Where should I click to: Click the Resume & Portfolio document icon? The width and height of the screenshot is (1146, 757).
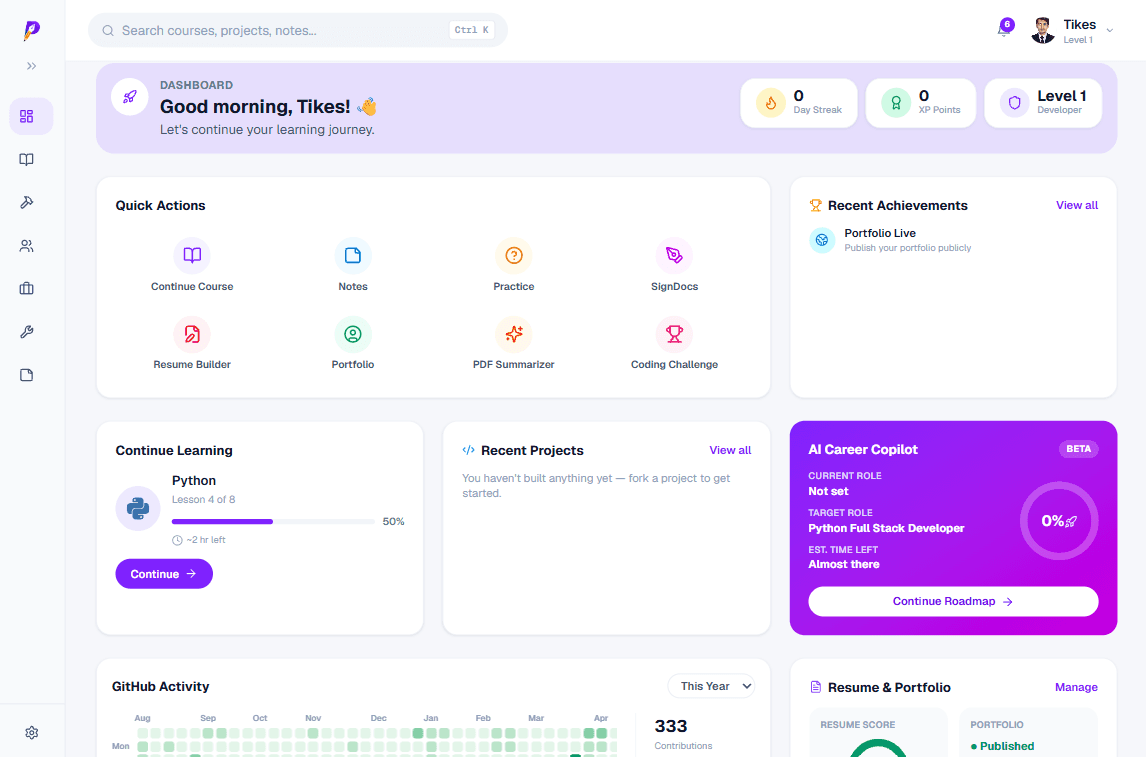[816, 687]
